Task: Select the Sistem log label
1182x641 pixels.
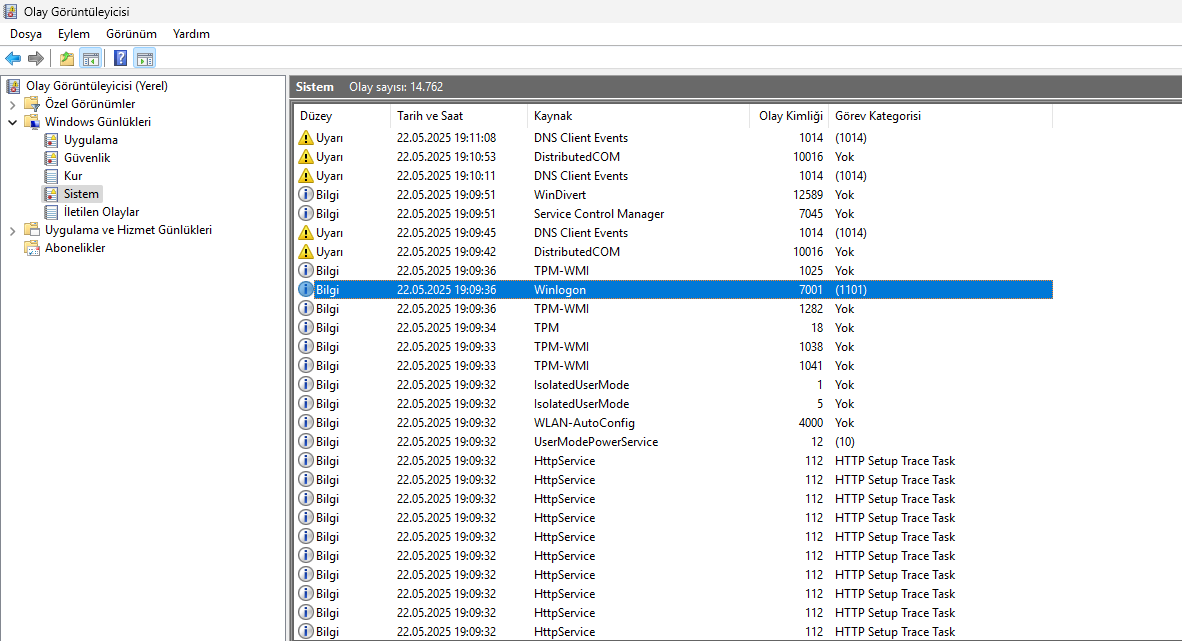Action: (81, 194)
